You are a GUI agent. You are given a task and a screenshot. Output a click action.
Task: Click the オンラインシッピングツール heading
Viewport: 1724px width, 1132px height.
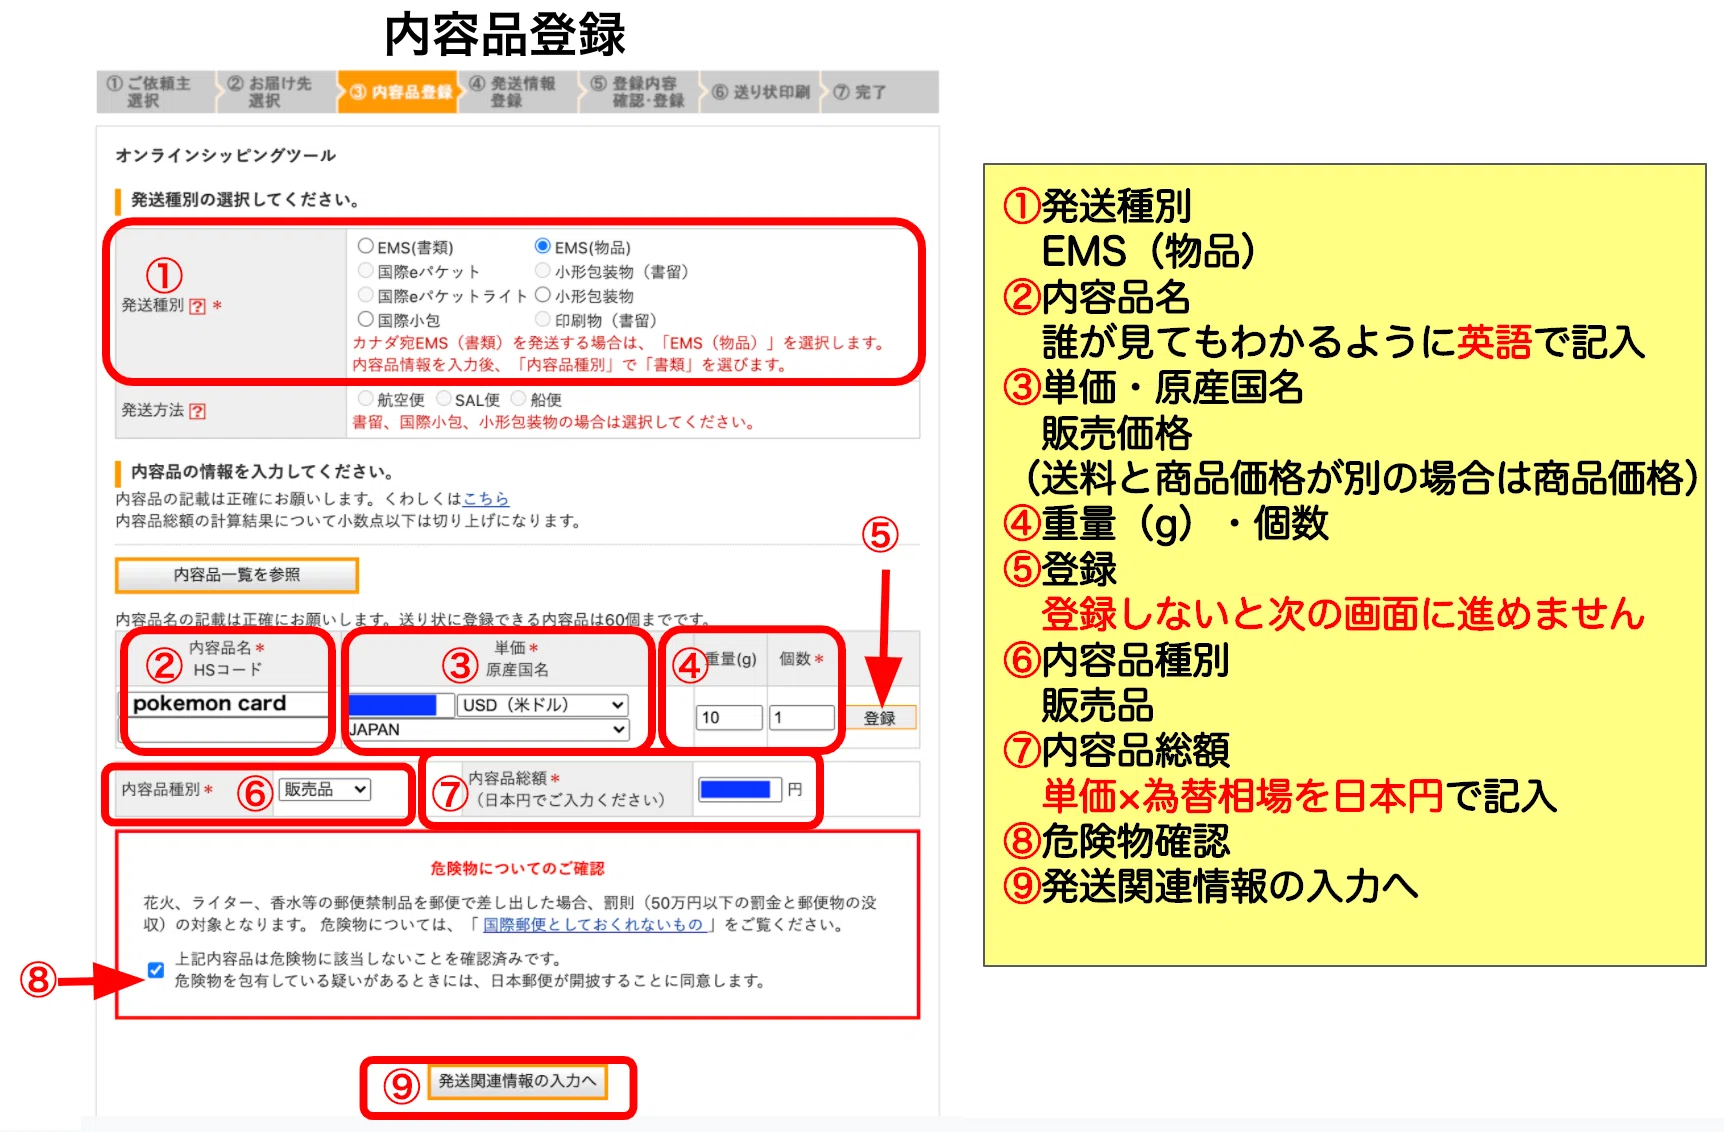pos(225,155)
